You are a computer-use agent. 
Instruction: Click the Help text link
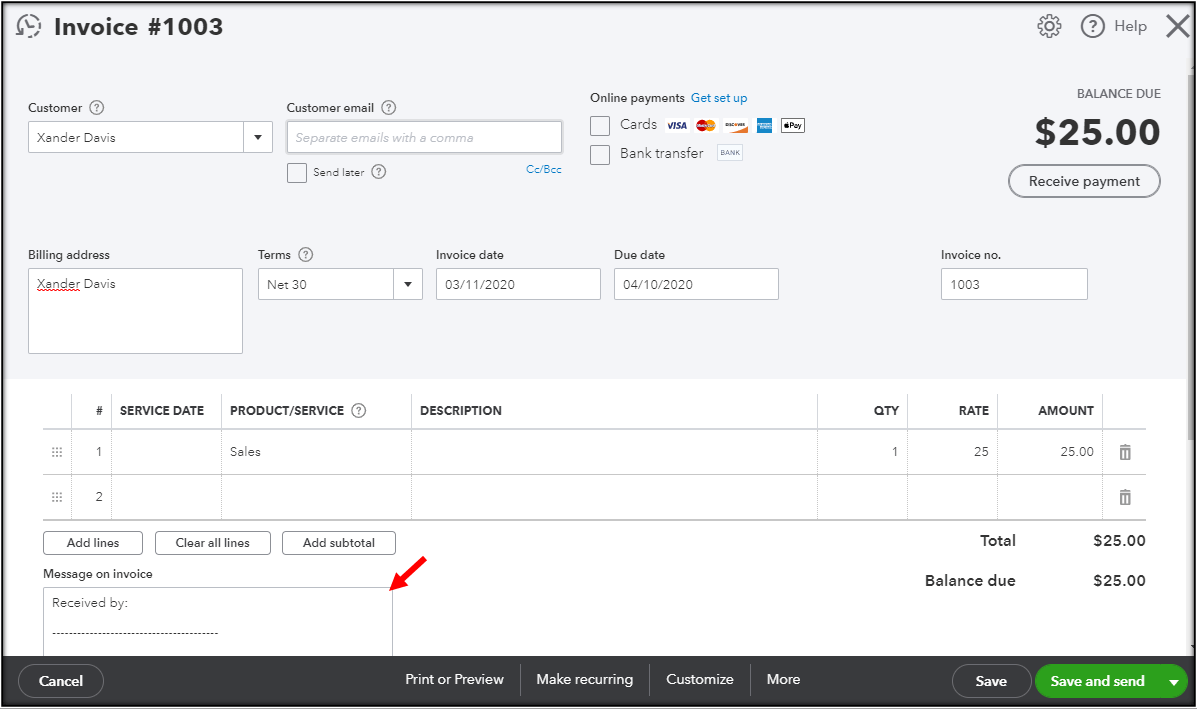pos(1131,26)
